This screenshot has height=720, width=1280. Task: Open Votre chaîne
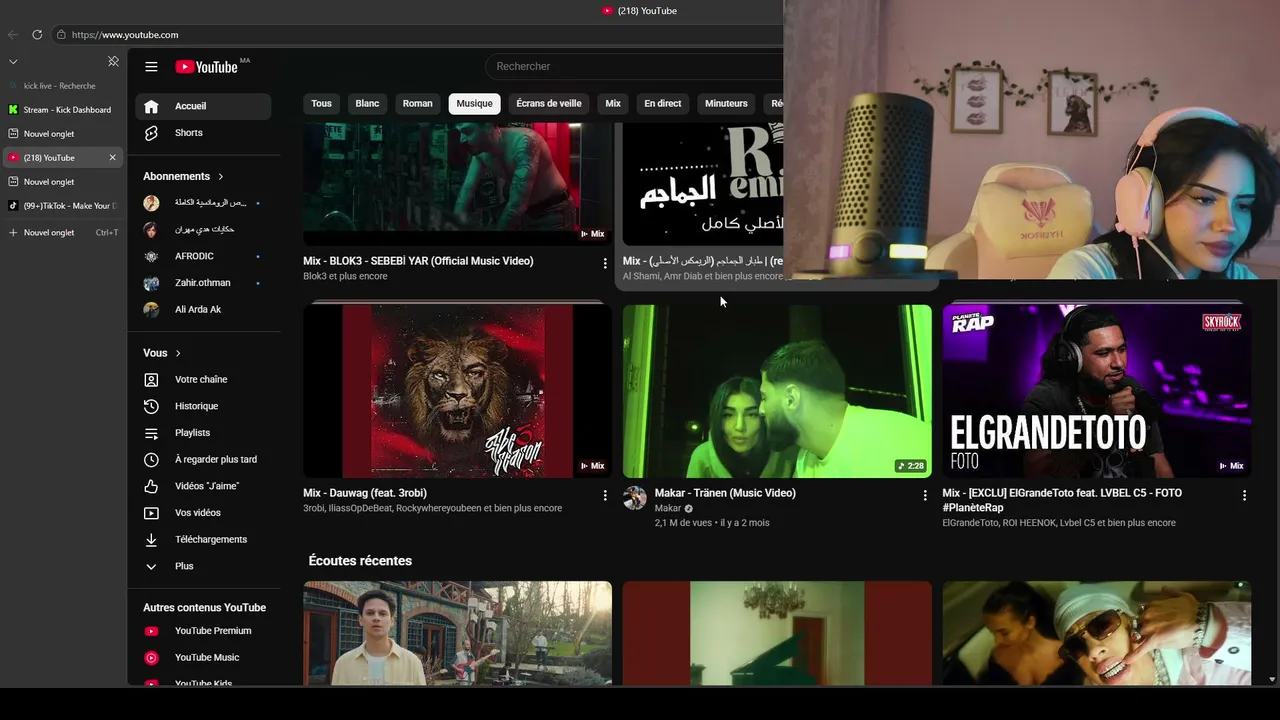click(x=203, y=380)
